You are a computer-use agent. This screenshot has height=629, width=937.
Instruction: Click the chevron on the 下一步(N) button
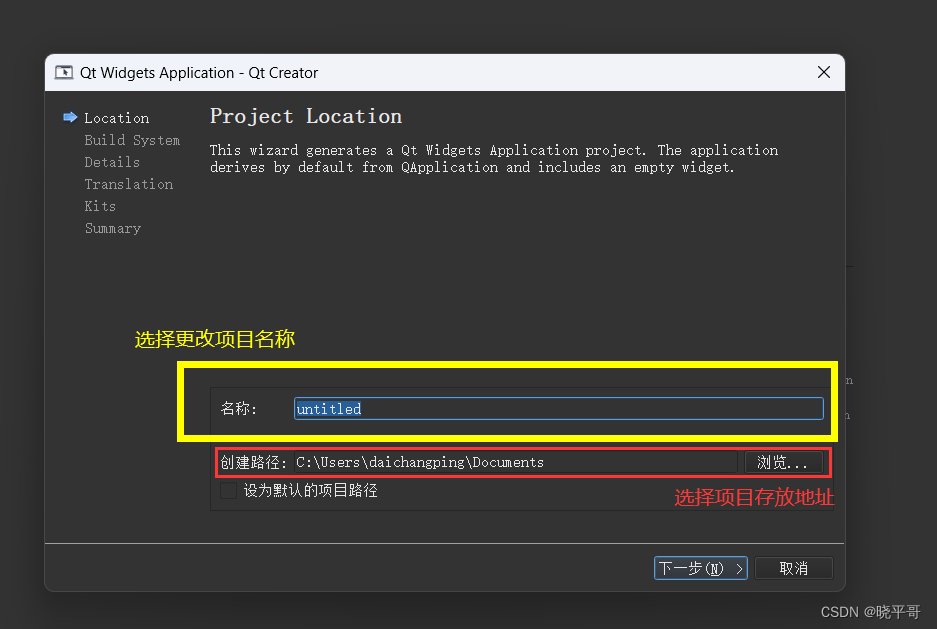739,568
